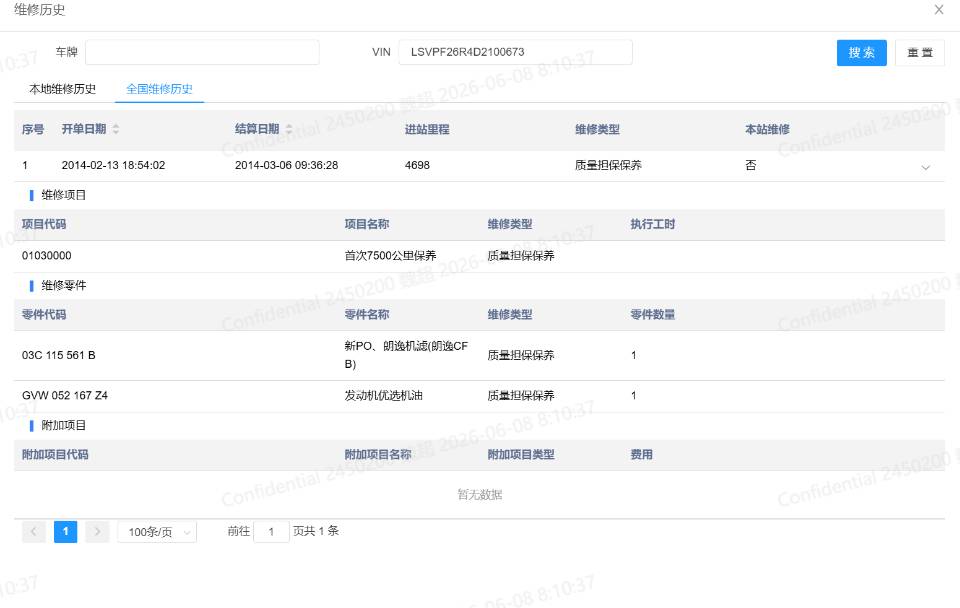
Task: Click the 搜索 button
Action: click(861, 53)
